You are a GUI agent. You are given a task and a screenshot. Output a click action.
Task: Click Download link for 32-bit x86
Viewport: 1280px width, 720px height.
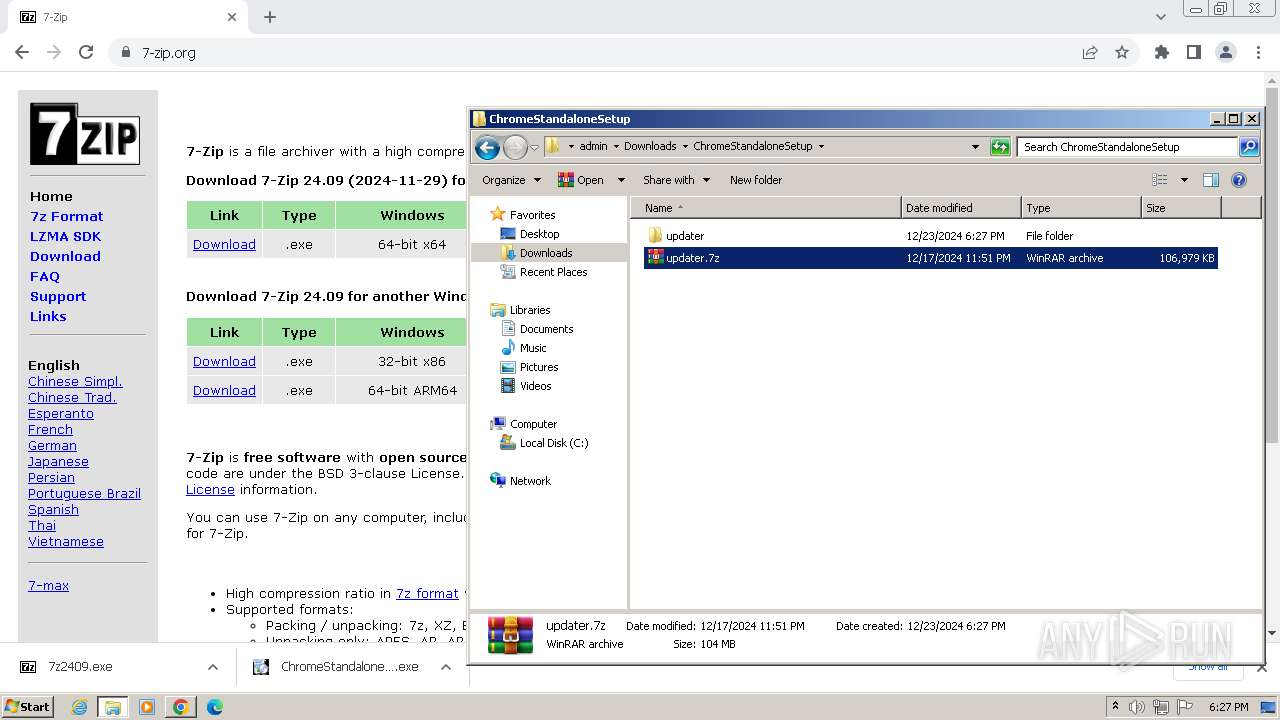224,361
